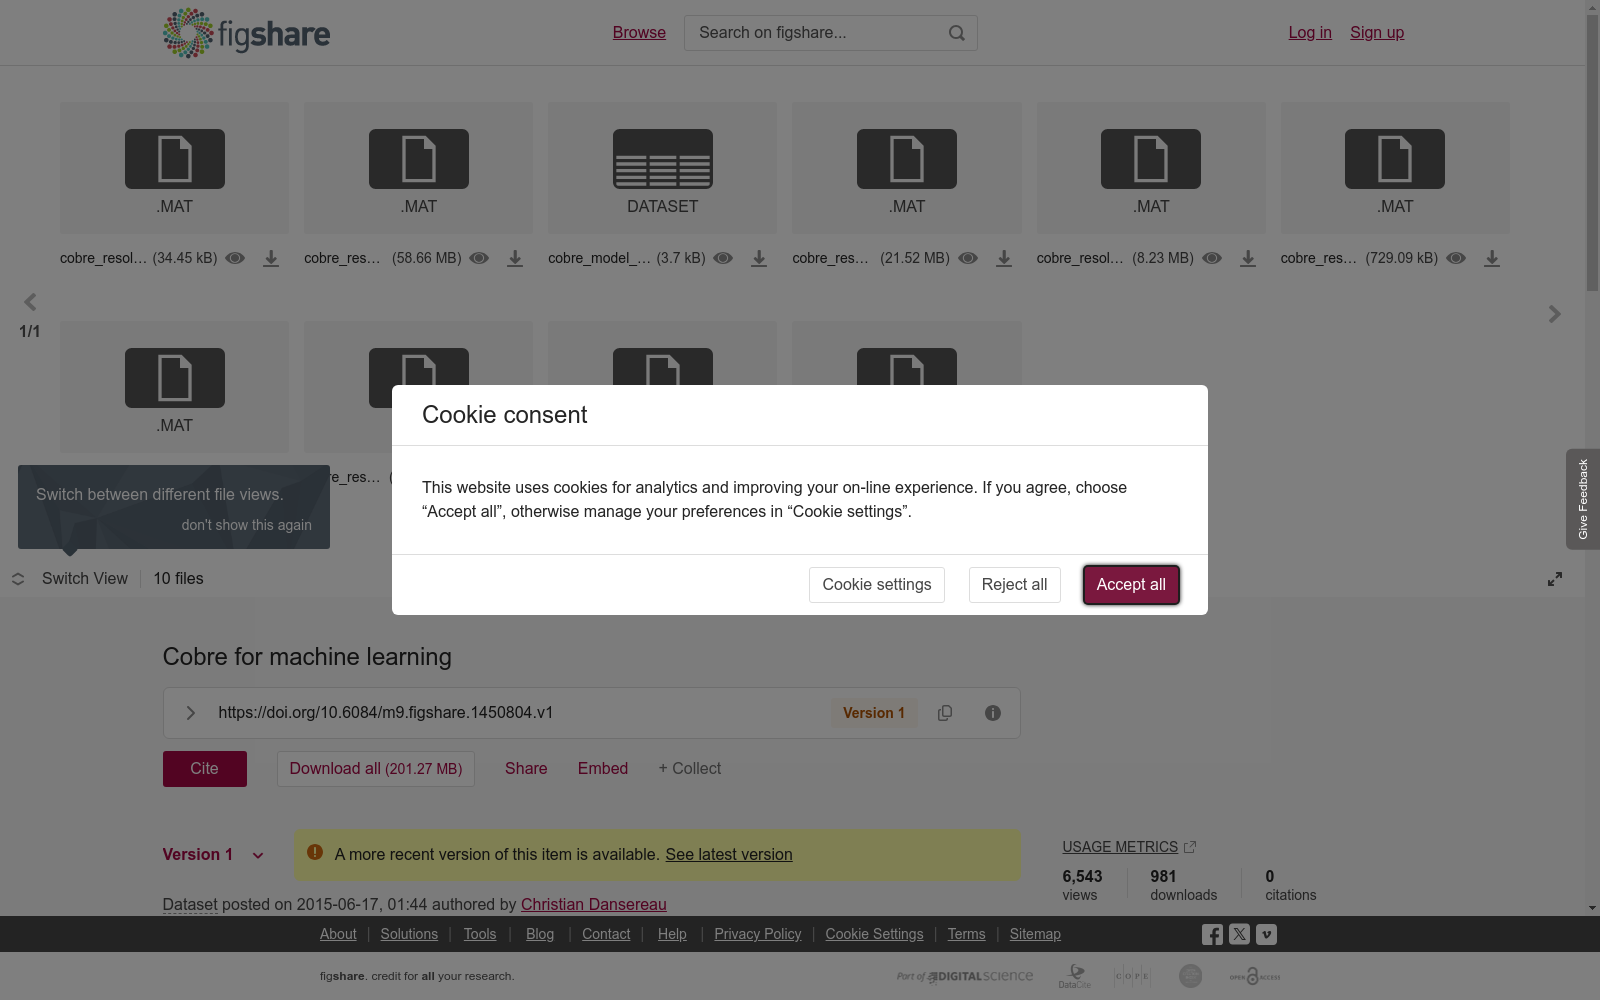Screen dimensions: 1600x1000
Task: Expand the DOI details chevron
Action: (x=190, y=713)
